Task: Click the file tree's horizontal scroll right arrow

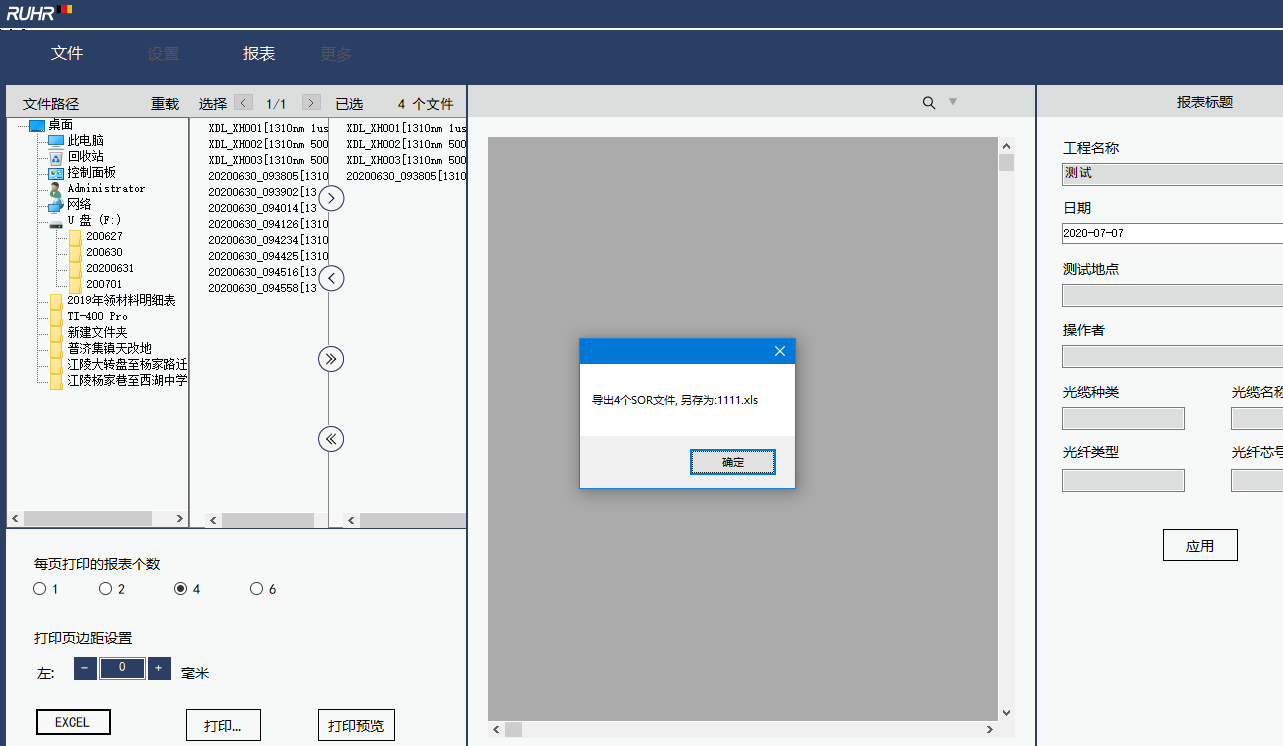Action: click(180, 519)
